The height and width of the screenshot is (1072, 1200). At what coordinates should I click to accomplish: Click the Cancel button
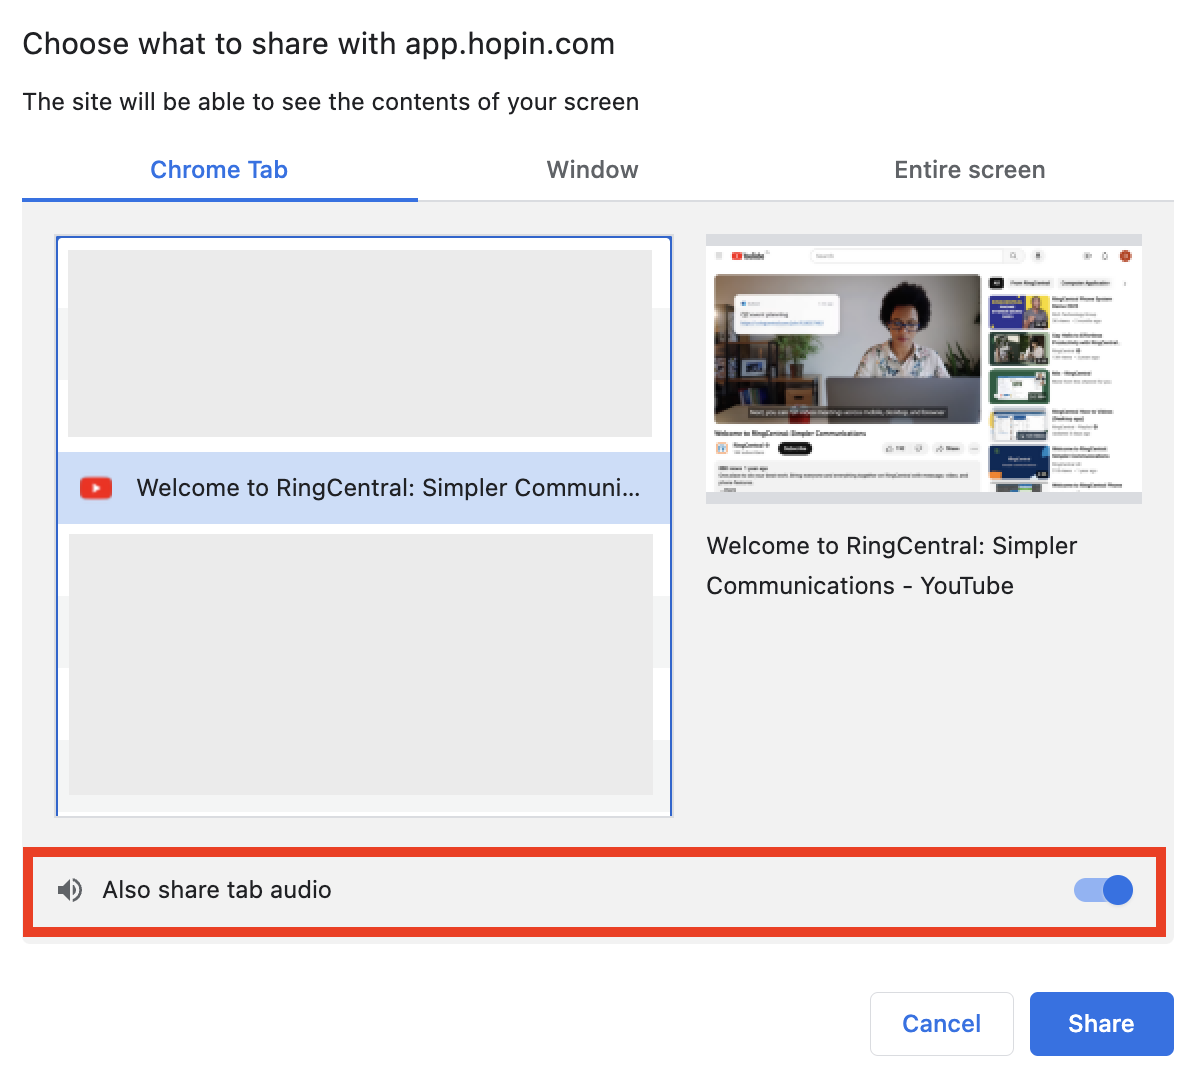point(941,1024)
